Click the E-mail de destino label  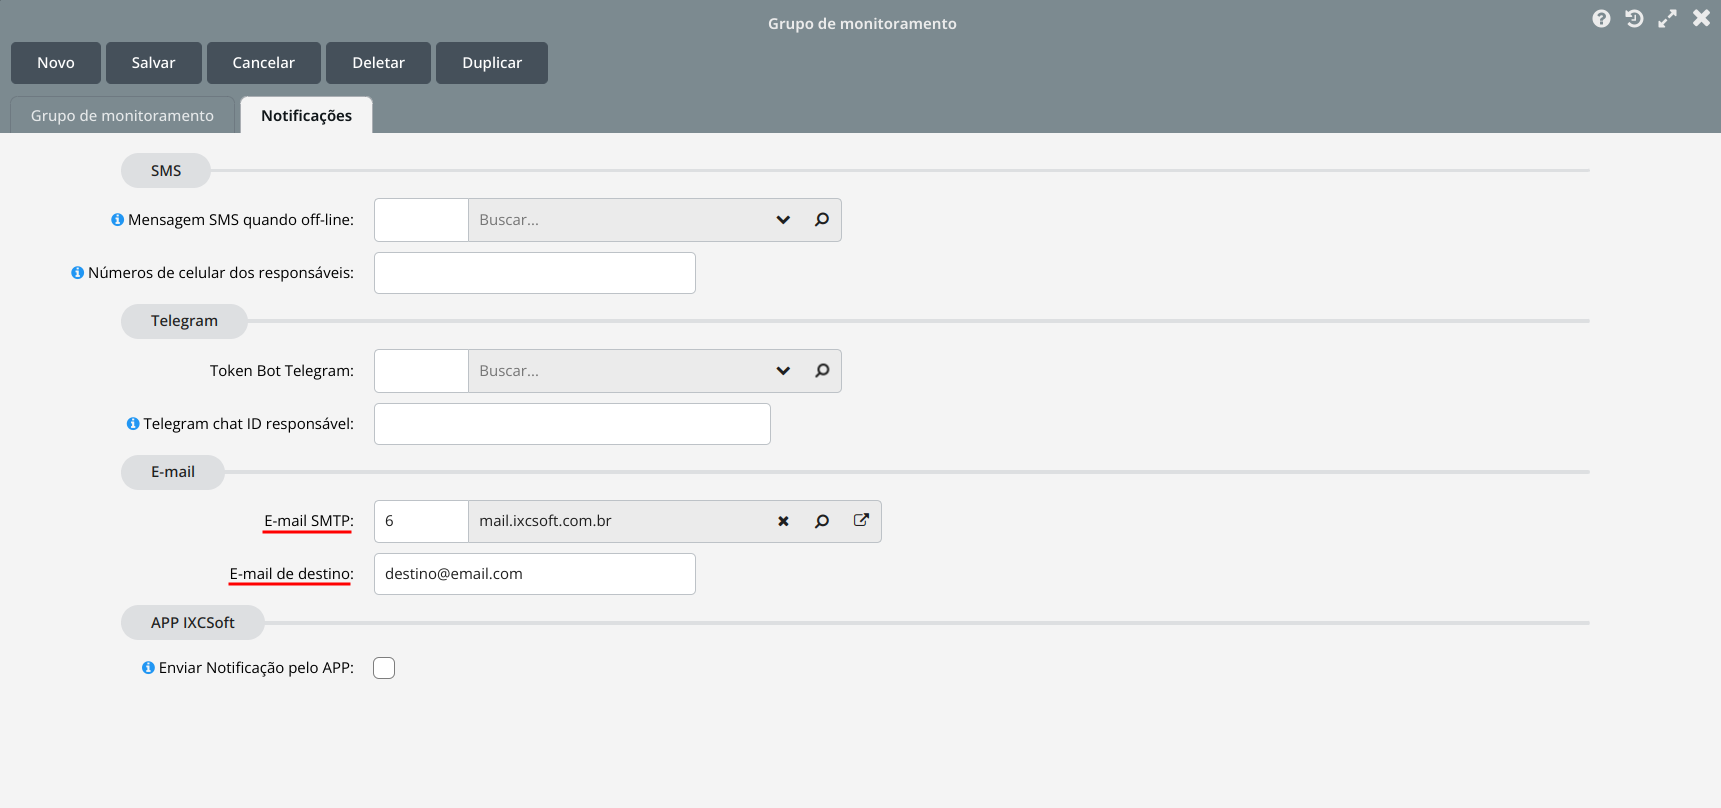point(291,574)
